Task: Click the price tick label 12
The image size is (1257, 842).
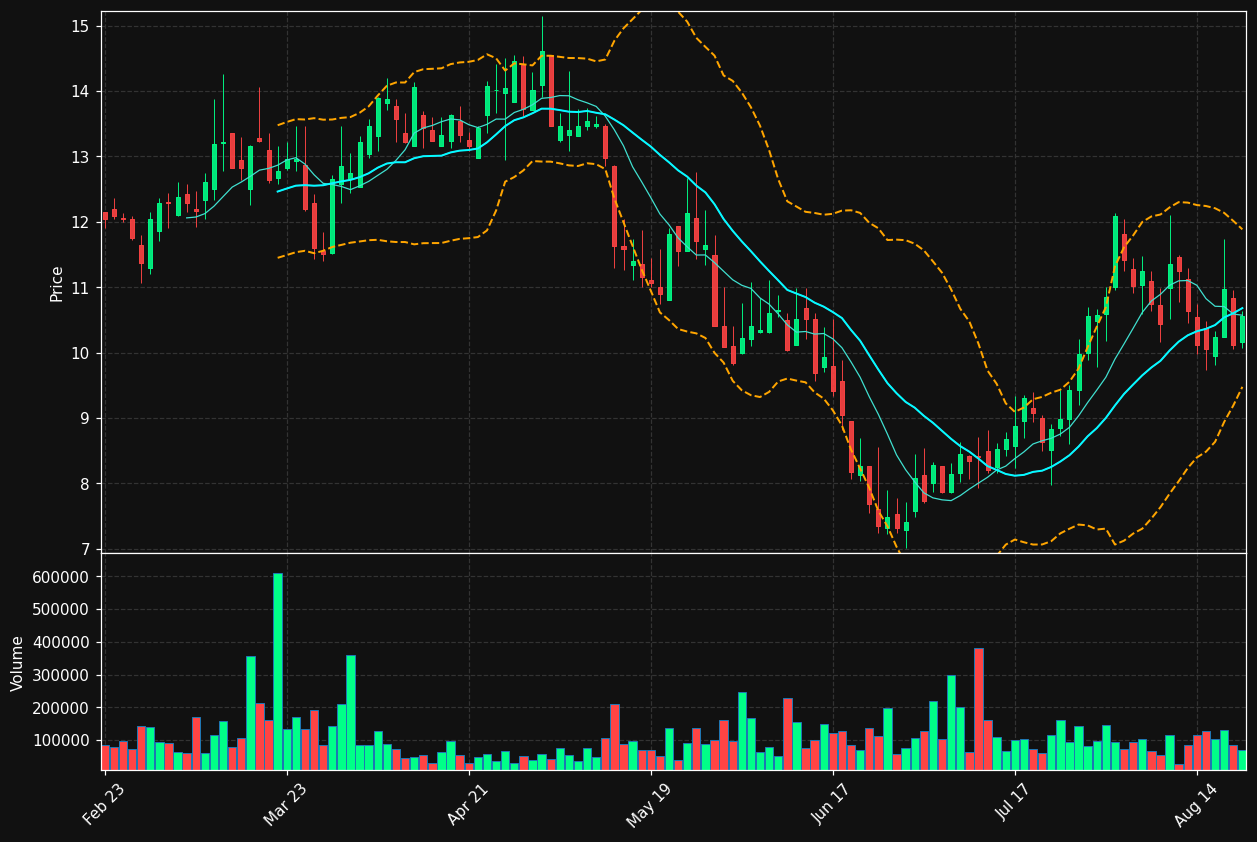Action: pyautogui.click(x=80, y=223)
